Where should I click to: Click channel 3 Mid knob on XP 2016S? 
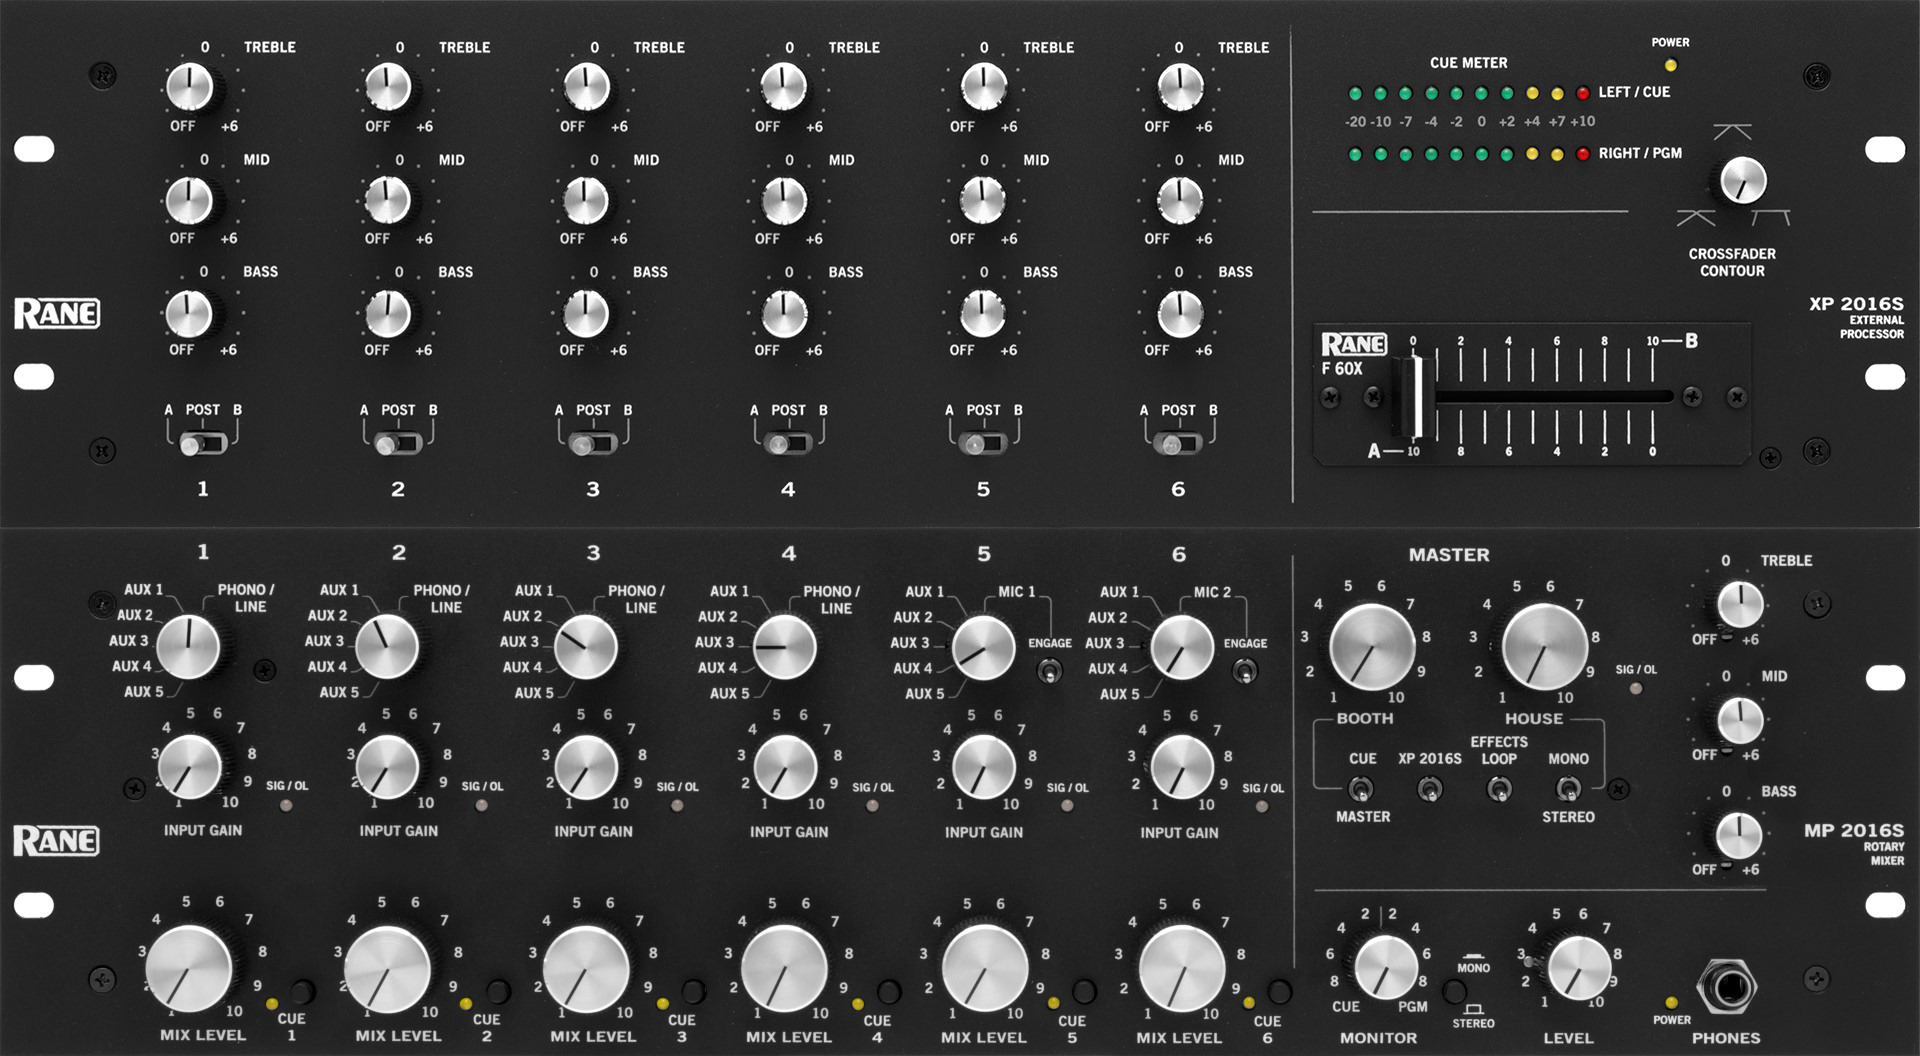[586, 200]
